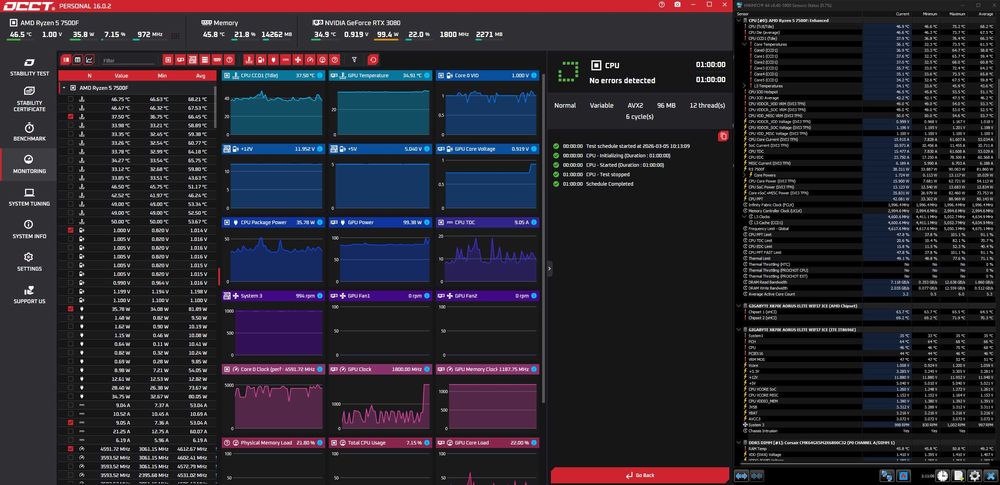Open System Tuning section in sidebar
This screenshot has height=485, width=1000.
coord(29,198)
